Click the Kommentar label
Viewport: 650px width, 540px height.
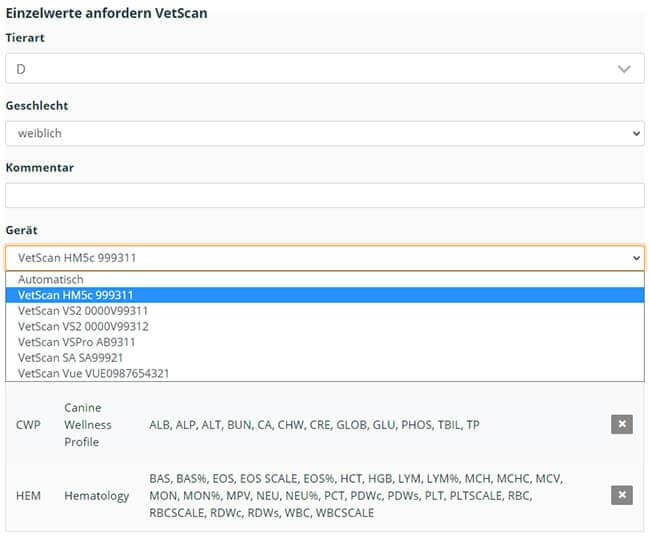39,168
